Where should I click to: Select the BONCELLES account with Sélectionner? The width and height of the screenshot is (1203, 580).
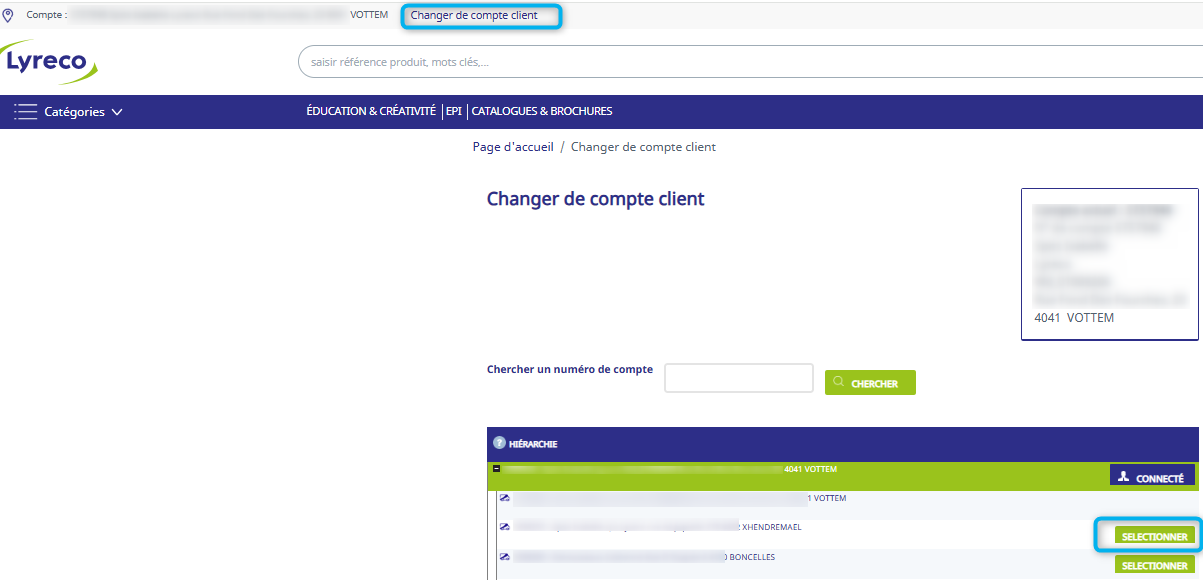pos(1154,566)
